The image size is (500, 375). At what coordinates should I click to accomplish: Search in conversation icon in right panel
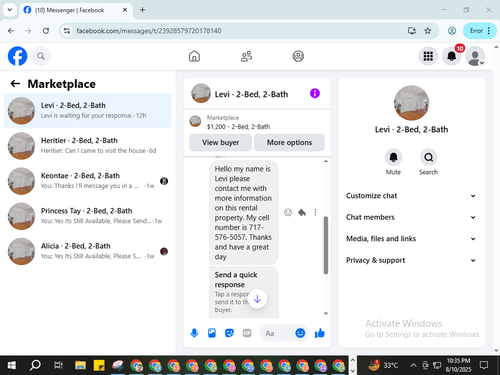point(428,157)
